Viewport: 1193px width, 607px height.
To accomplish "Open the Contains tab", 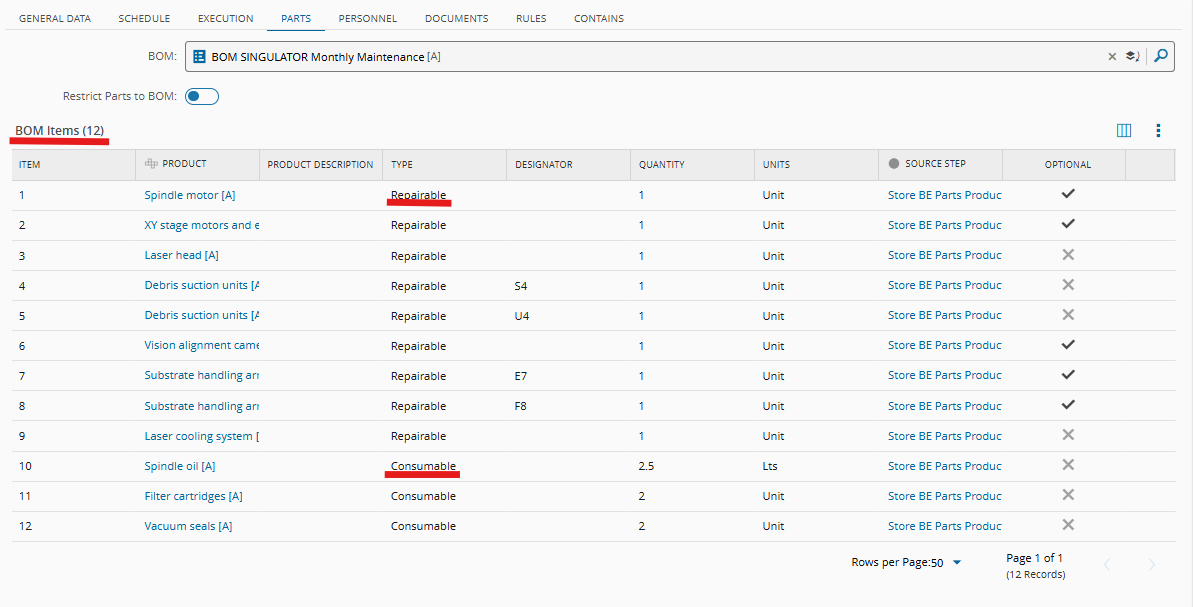I will (x=599, y=18).
